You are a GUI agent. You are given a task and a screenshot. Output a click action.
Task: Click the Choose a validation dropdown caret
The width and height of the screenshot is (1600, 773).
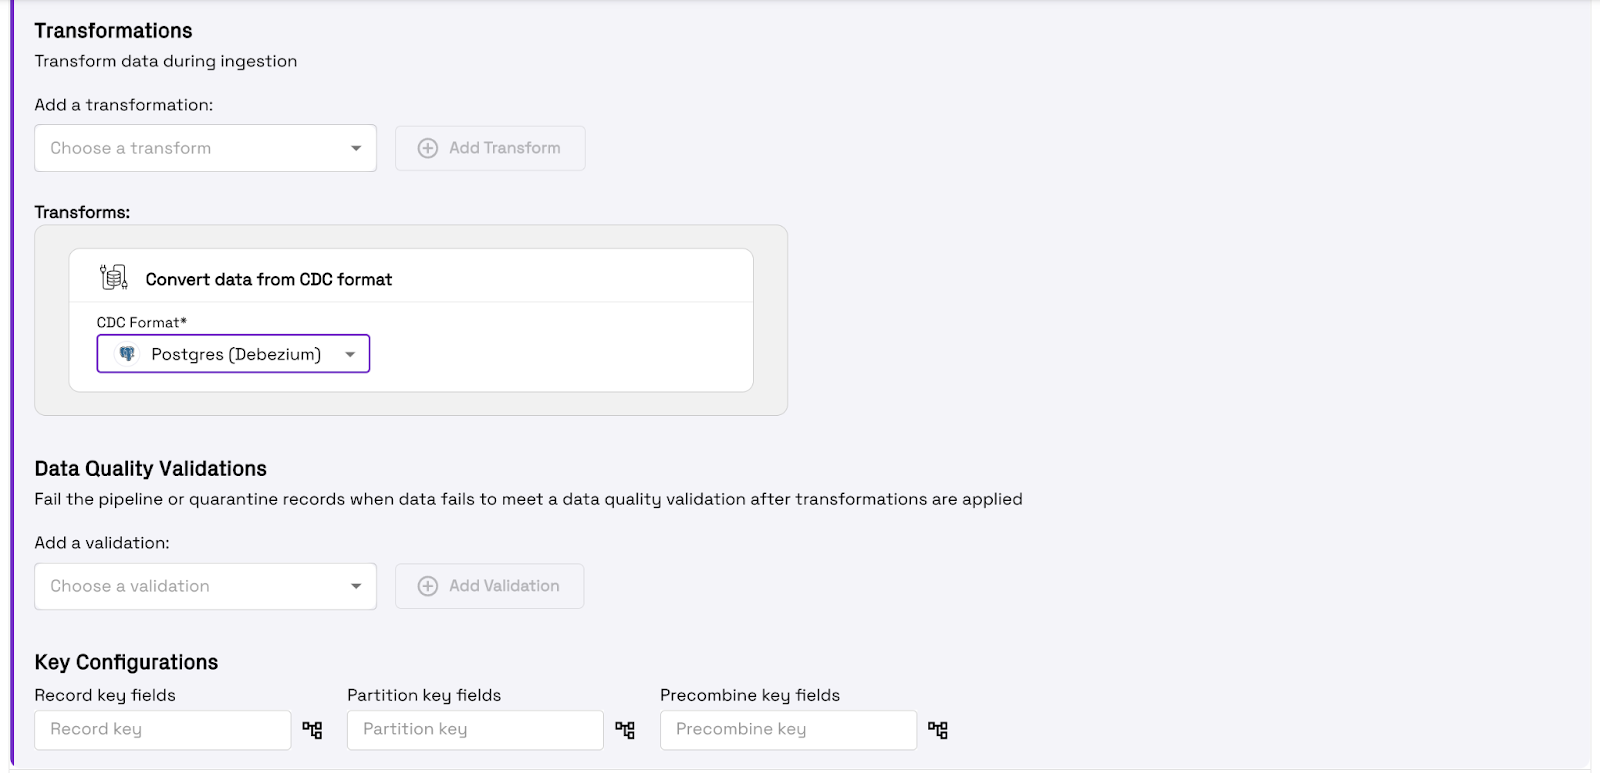tap(357, 586)
